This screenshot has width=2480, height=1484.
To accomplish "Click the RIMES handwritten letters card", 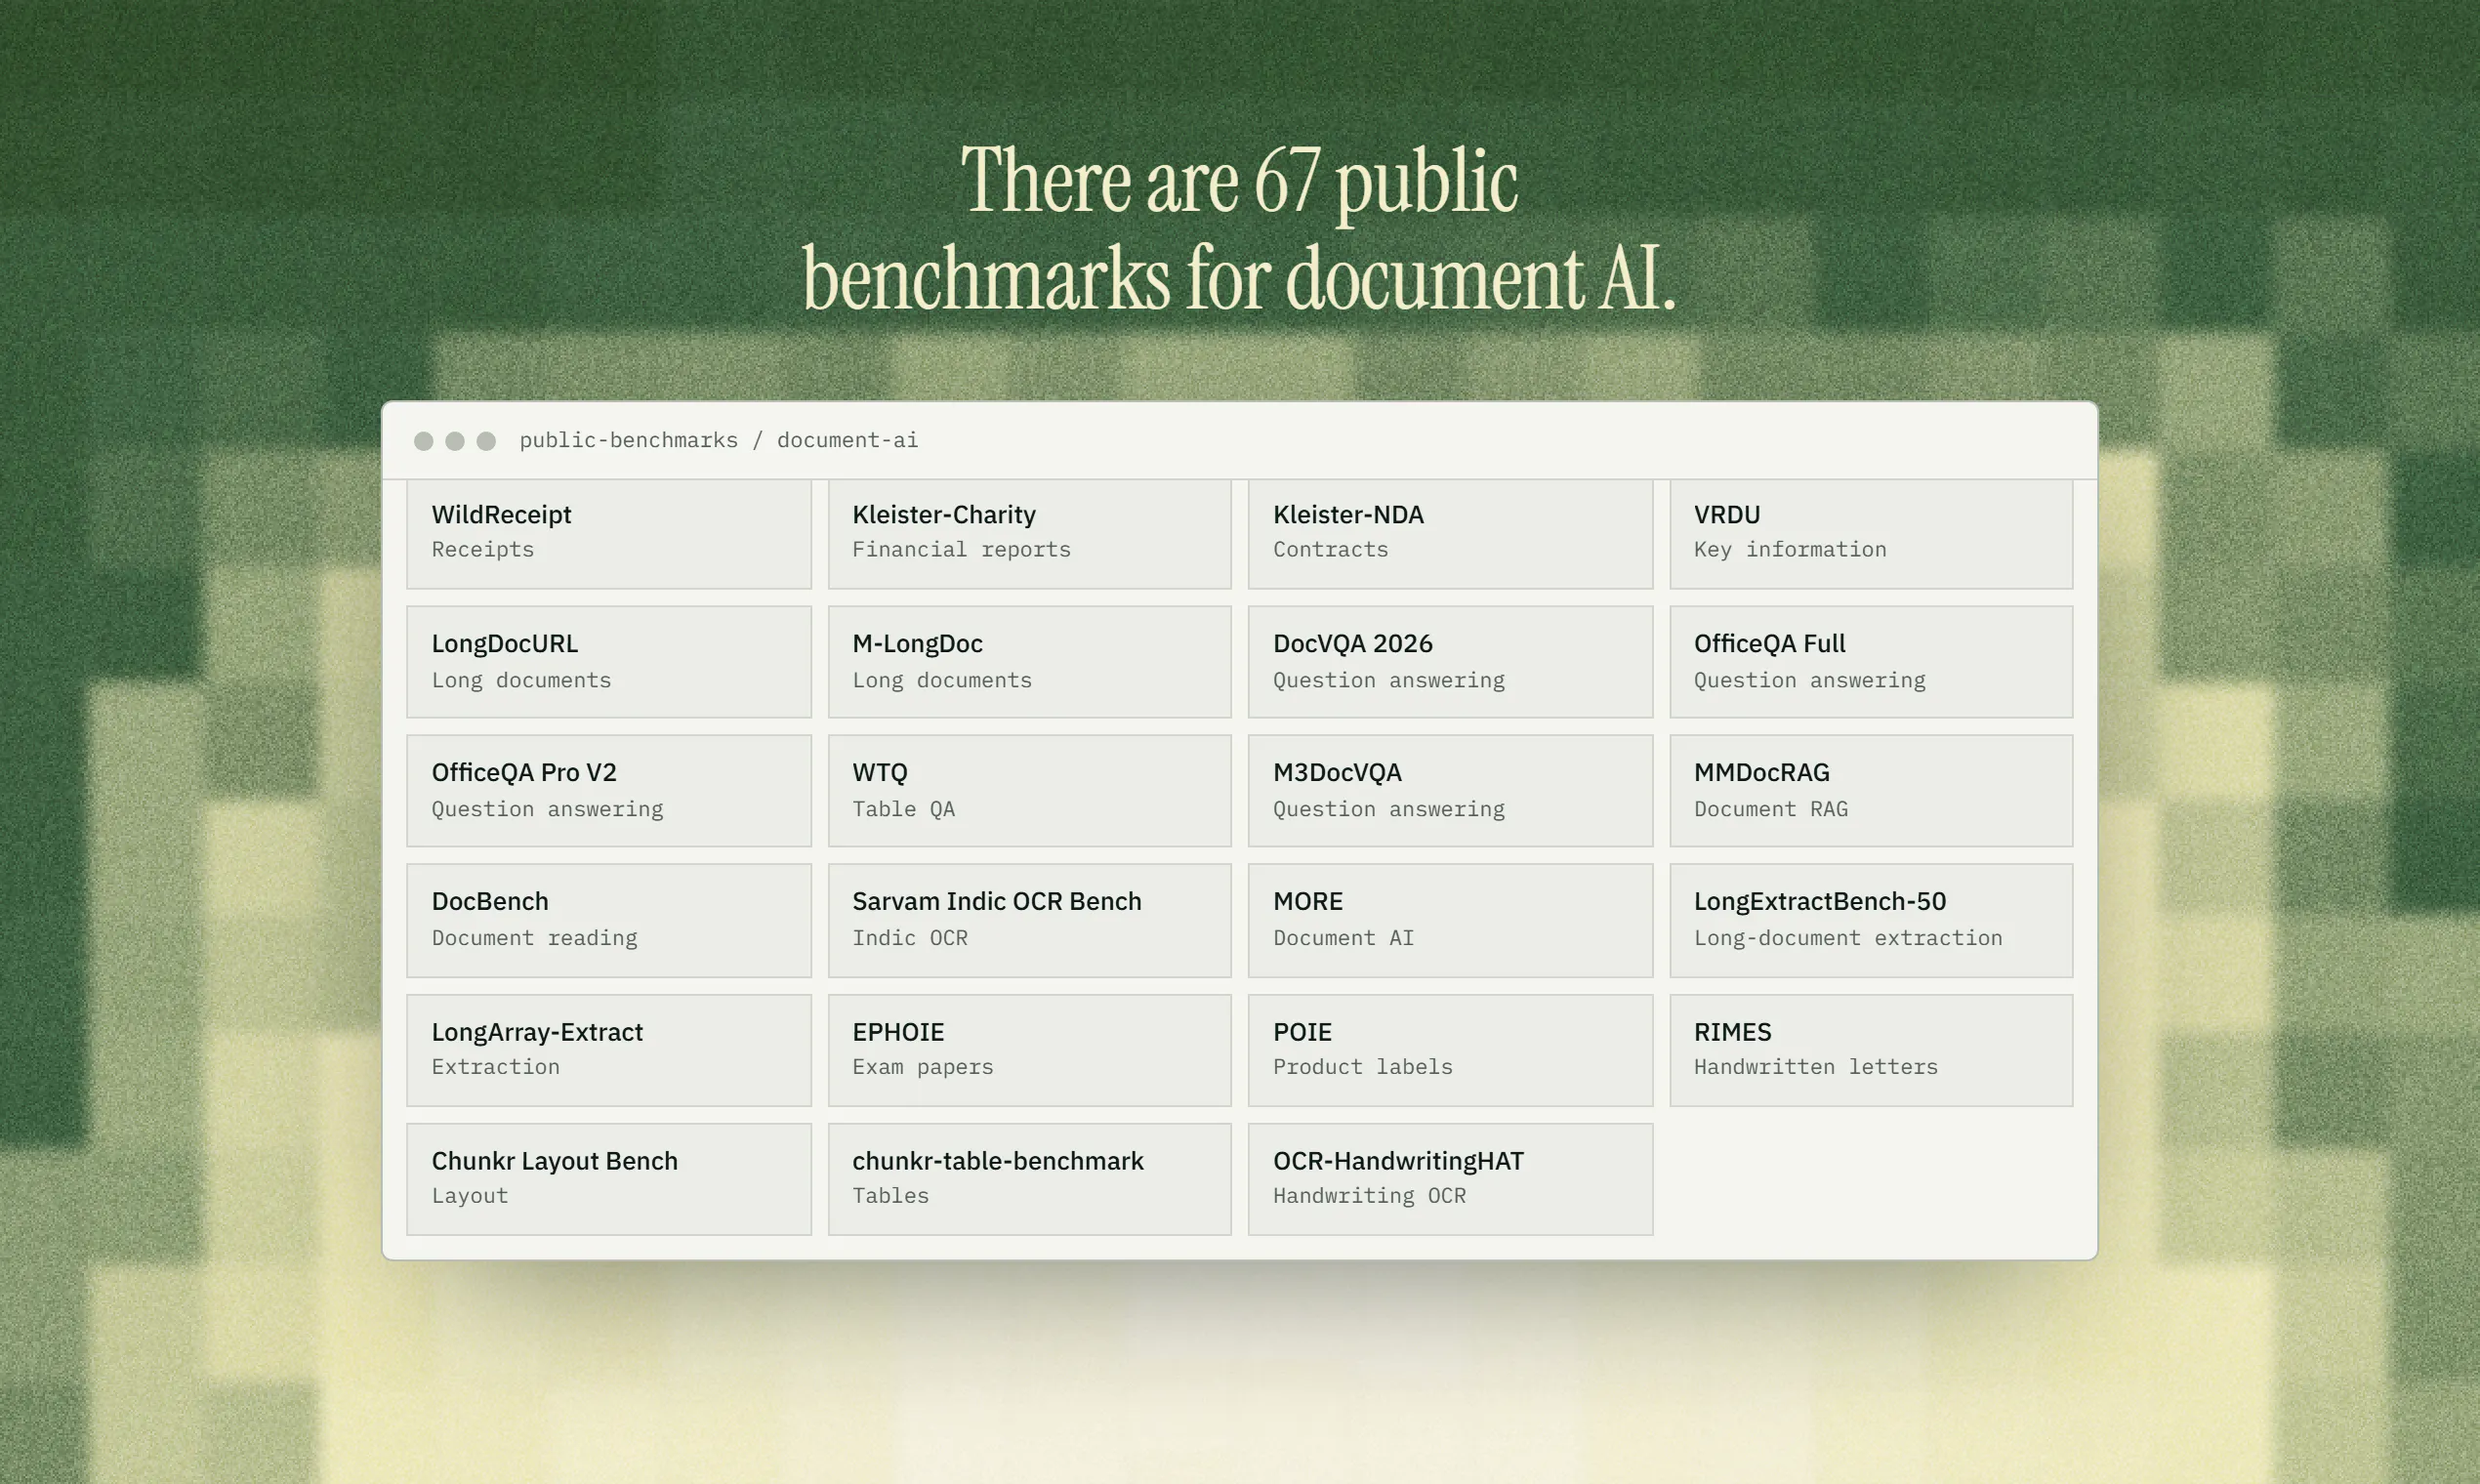I will [x=1871, y=1050].
